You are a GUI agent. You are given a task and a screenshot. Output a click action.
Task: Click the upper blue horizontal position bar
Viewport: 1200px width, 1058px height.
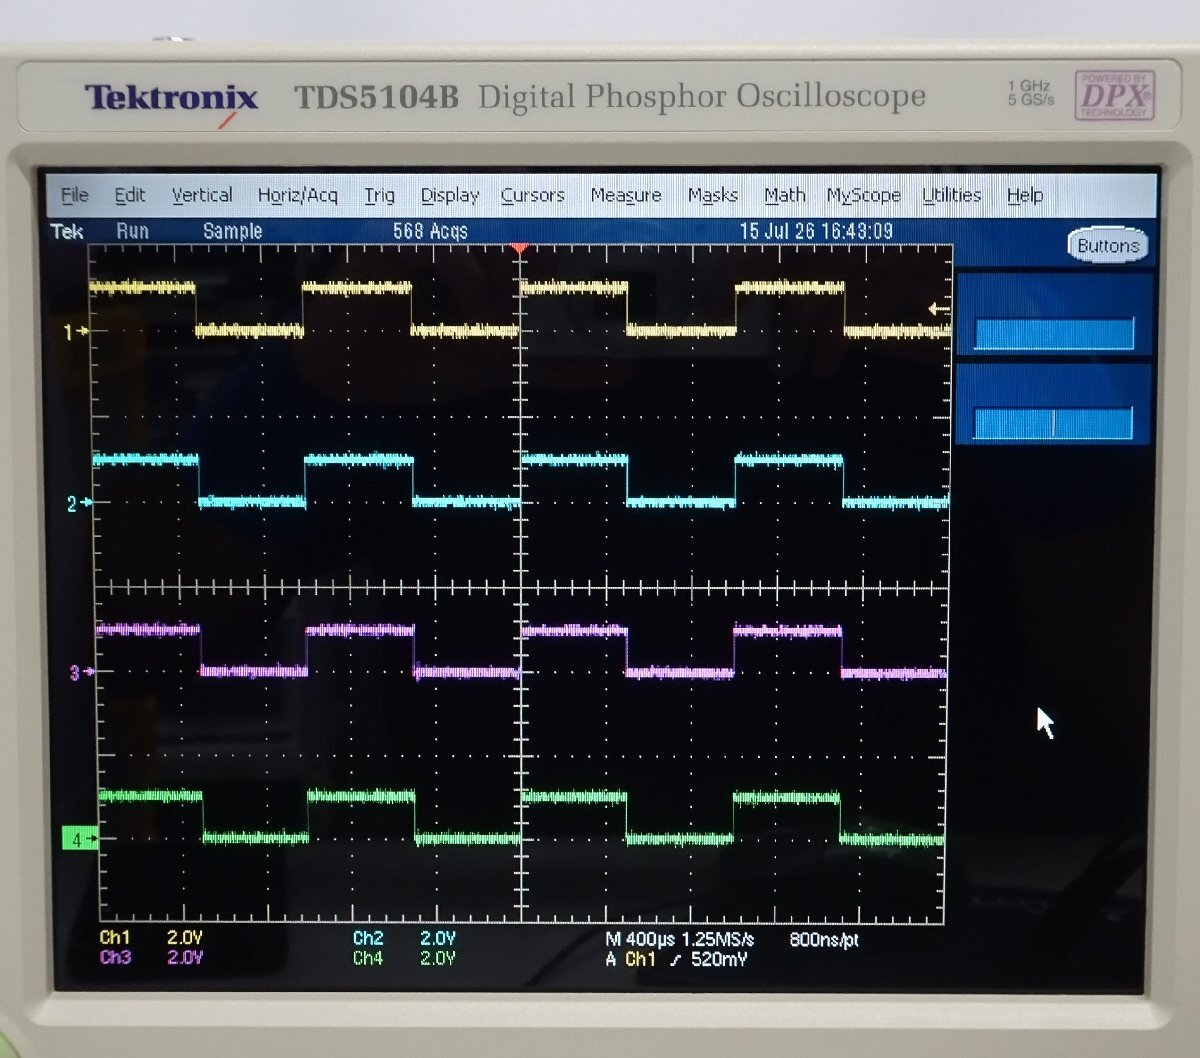pyautogui.click(x=1054, y=334)
